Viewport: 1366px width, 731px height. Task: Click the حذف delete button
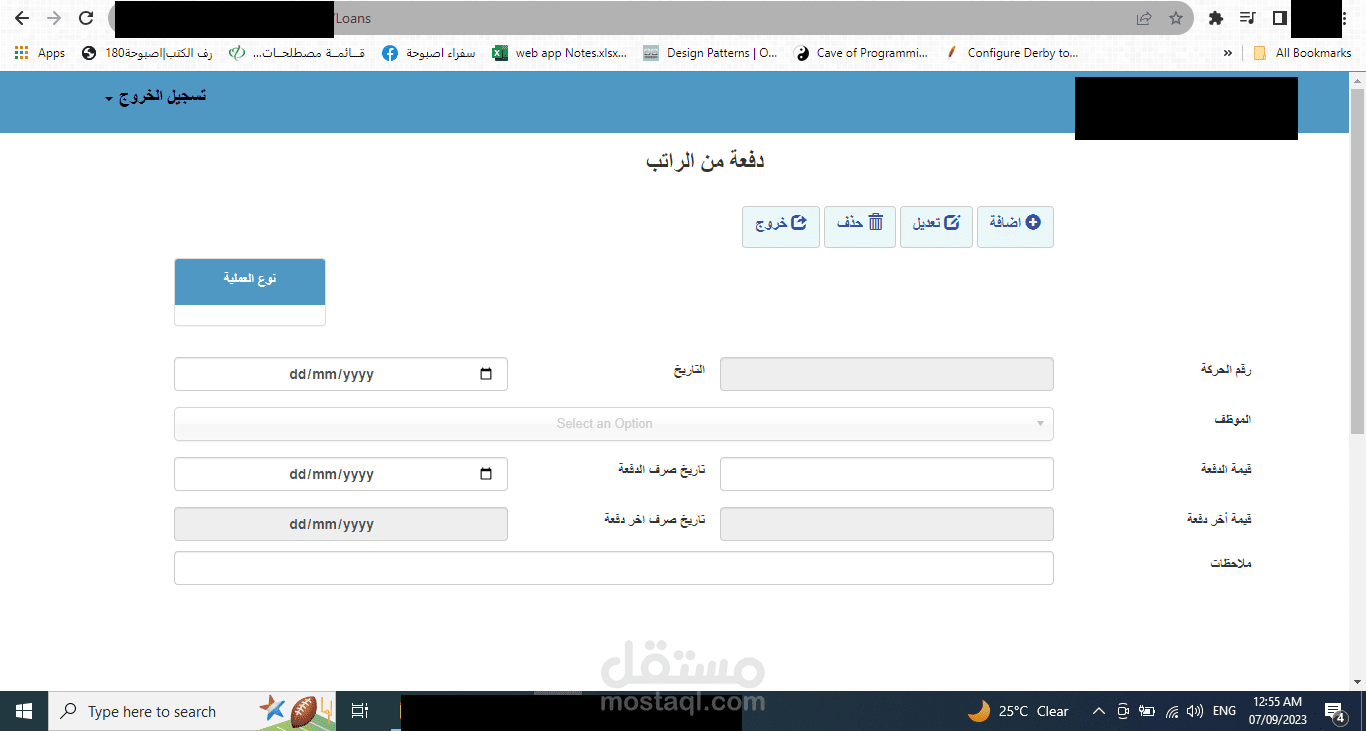coord(860,227)
